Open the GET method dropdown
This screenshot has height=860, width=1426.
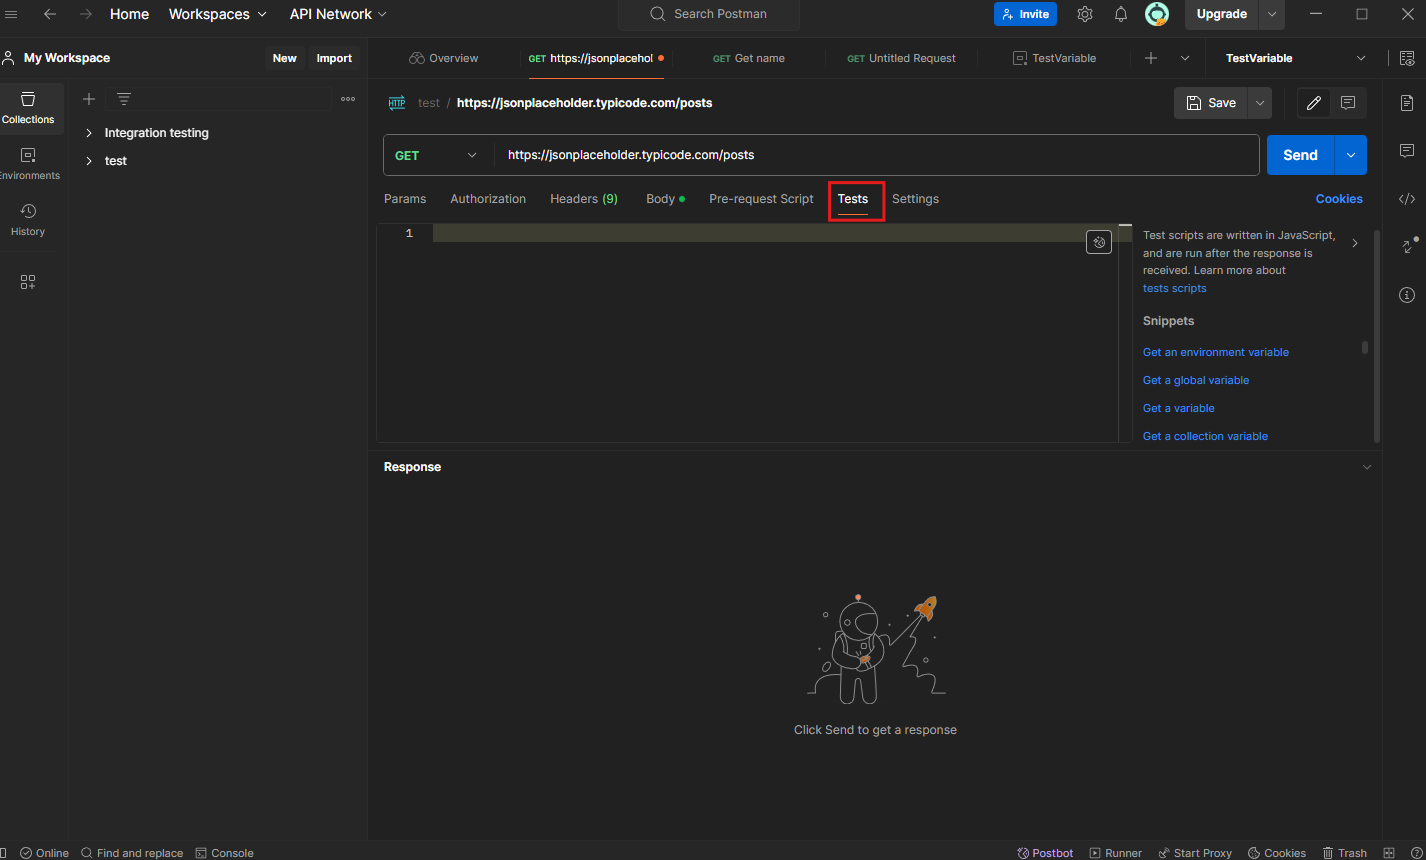coord(438,155)
